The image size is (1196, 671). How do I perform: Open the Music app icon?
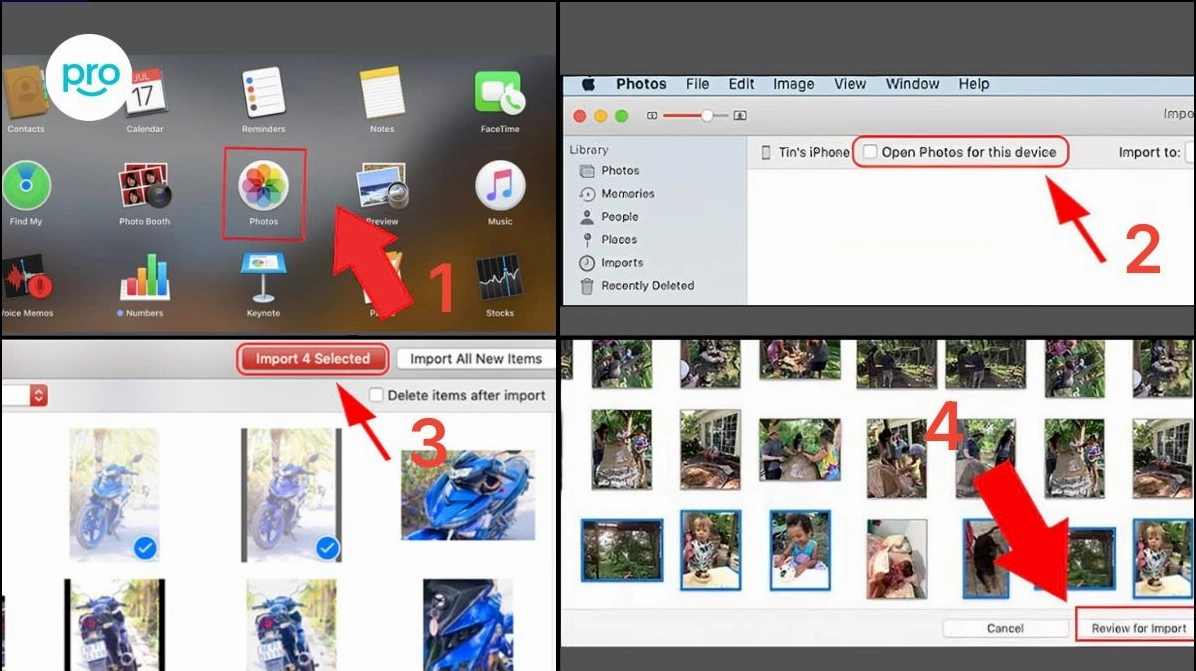[x=499, y=187]
